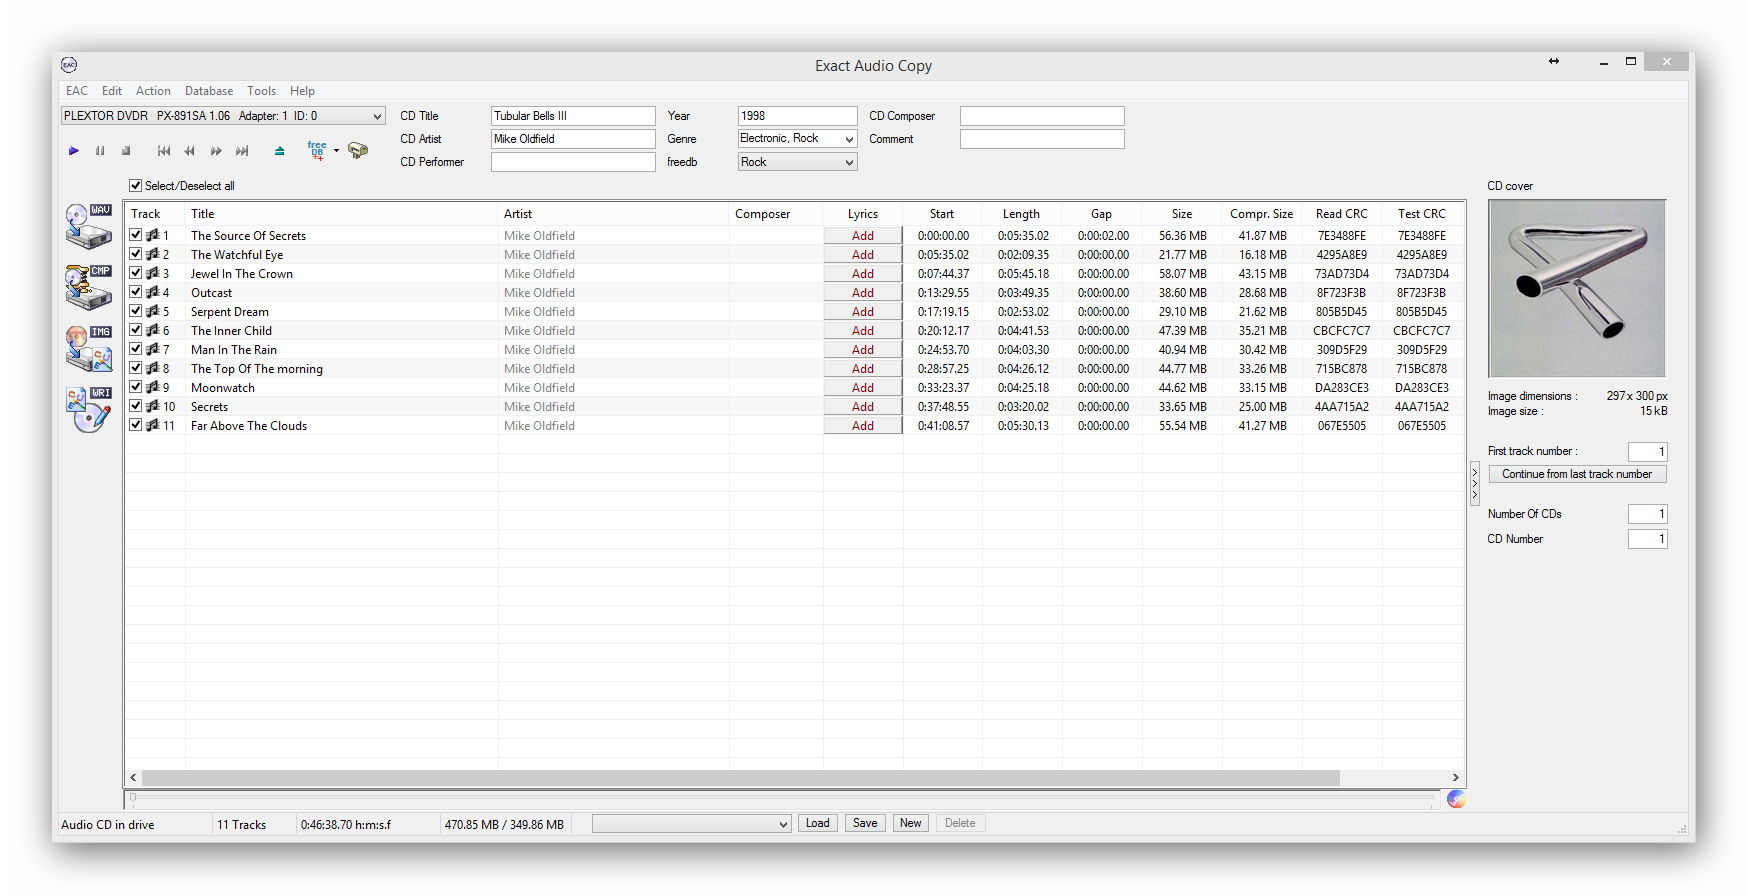Click the CMP compressed copy icon

(x=88, y=288)
